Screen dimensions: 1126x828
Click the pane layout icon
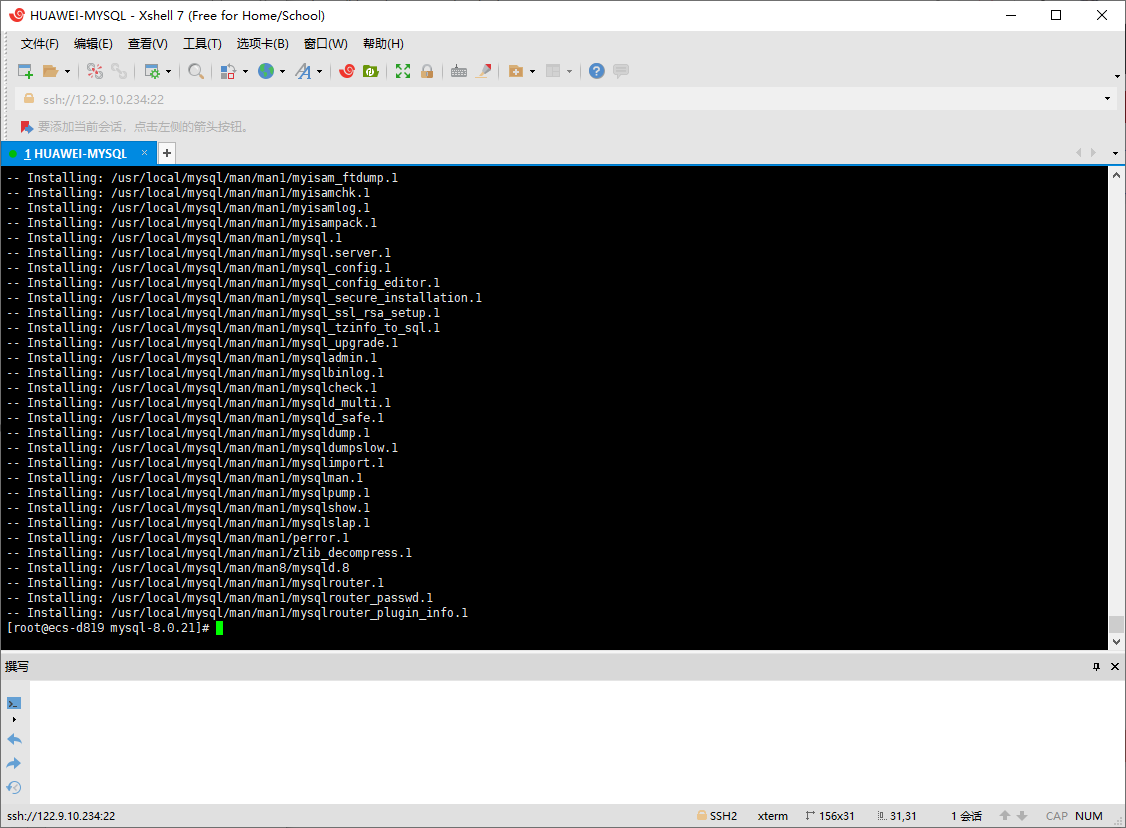point(553,71)
